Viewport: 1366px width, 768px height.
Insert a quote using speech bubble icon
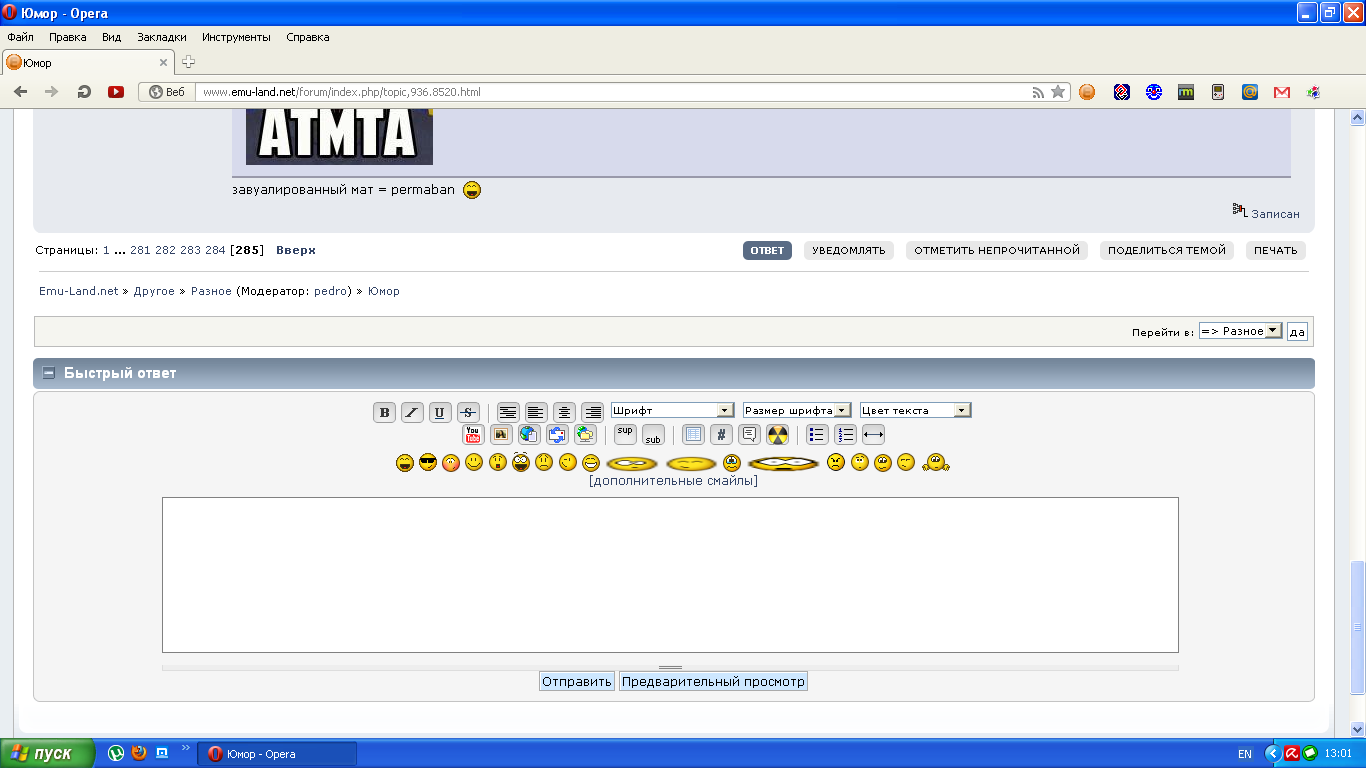(x=749, y=435)
